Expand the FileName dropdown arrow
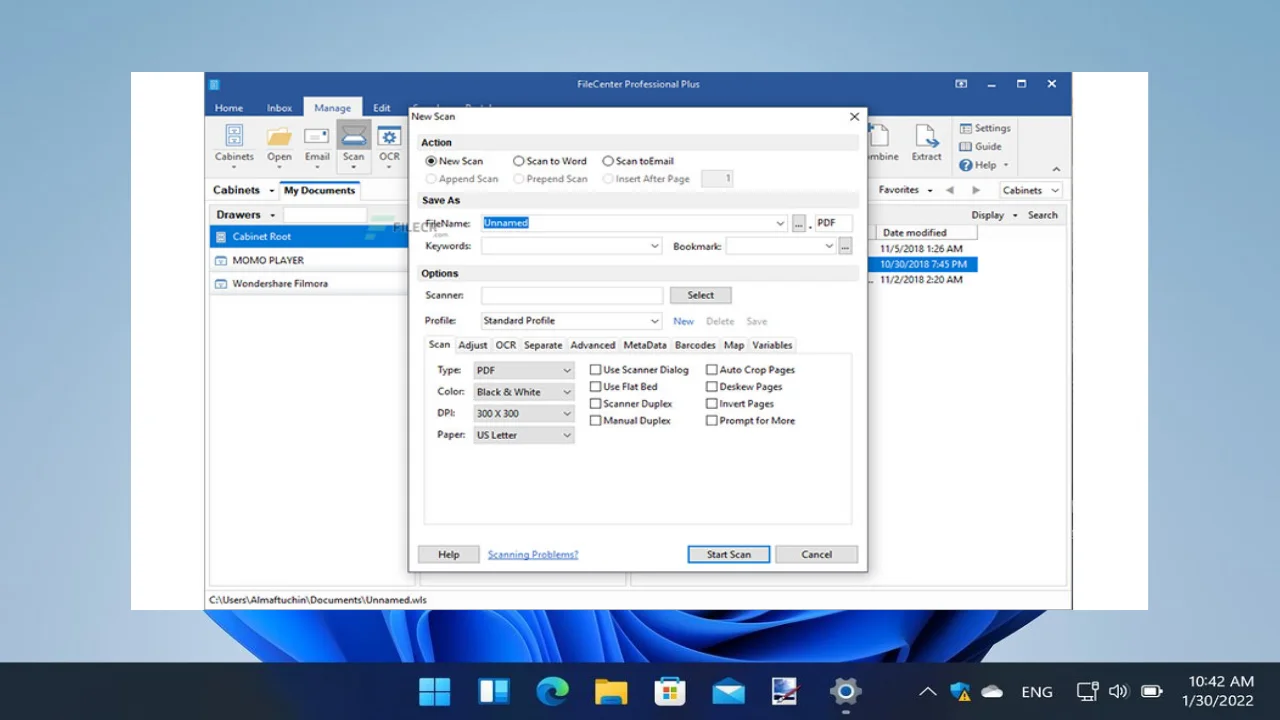 780,224
